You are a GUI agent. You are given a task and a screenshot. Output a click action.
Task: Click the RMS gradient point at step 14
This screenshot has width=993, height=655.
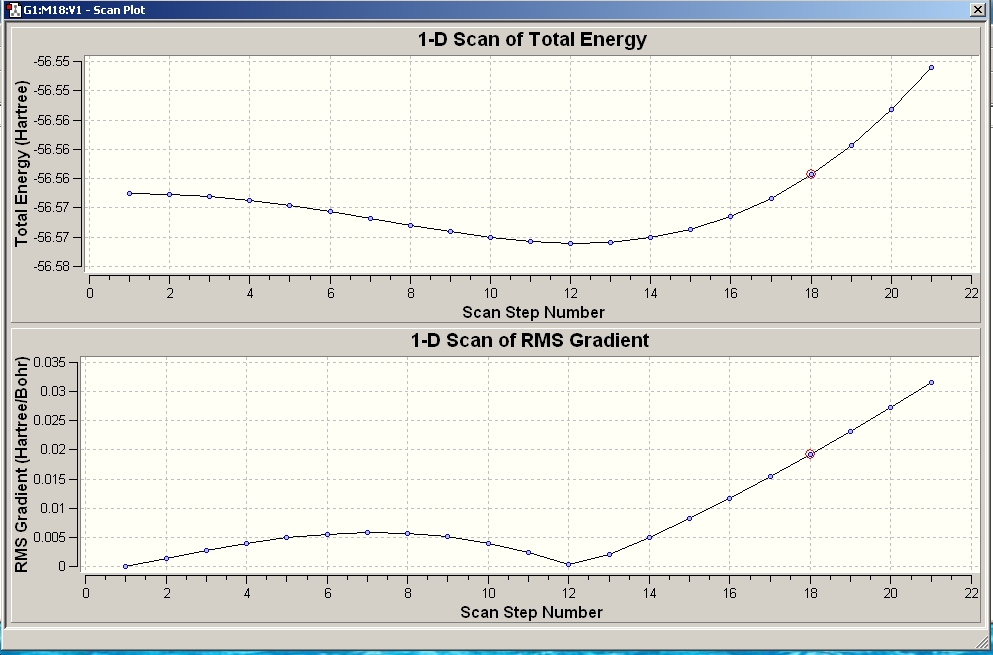click(x=649, y=538)
